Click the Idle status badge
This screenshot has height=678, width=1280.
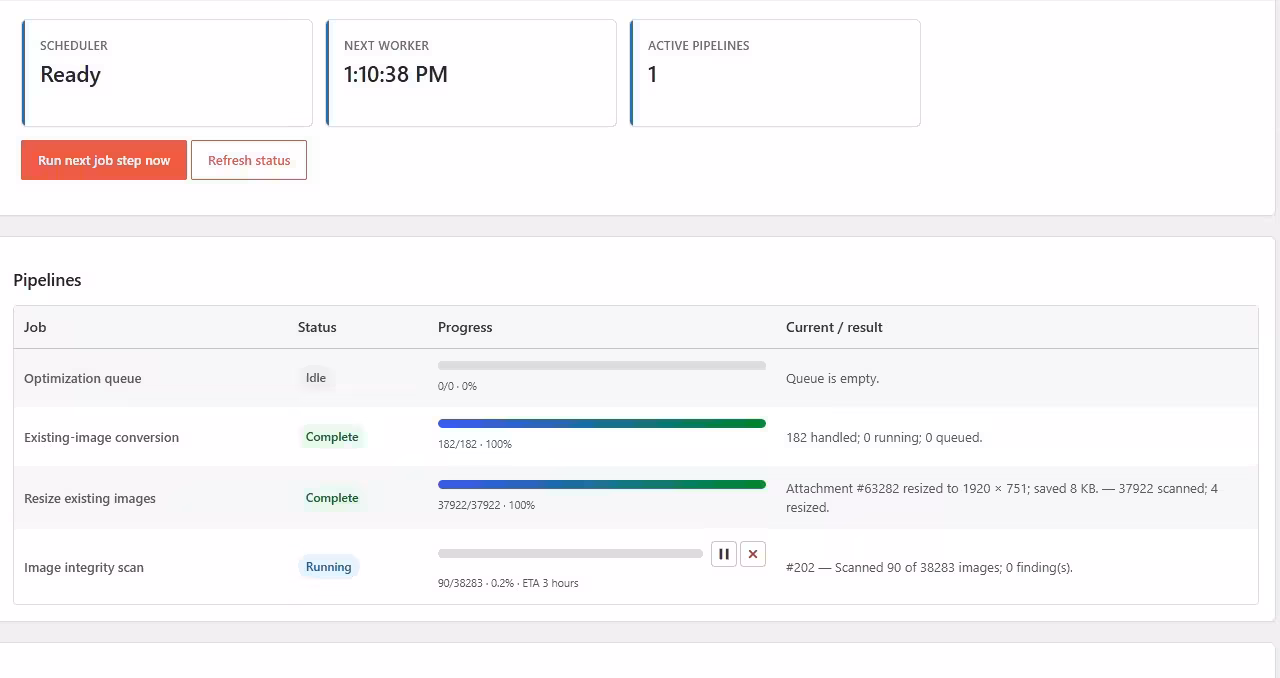point(316,378)
